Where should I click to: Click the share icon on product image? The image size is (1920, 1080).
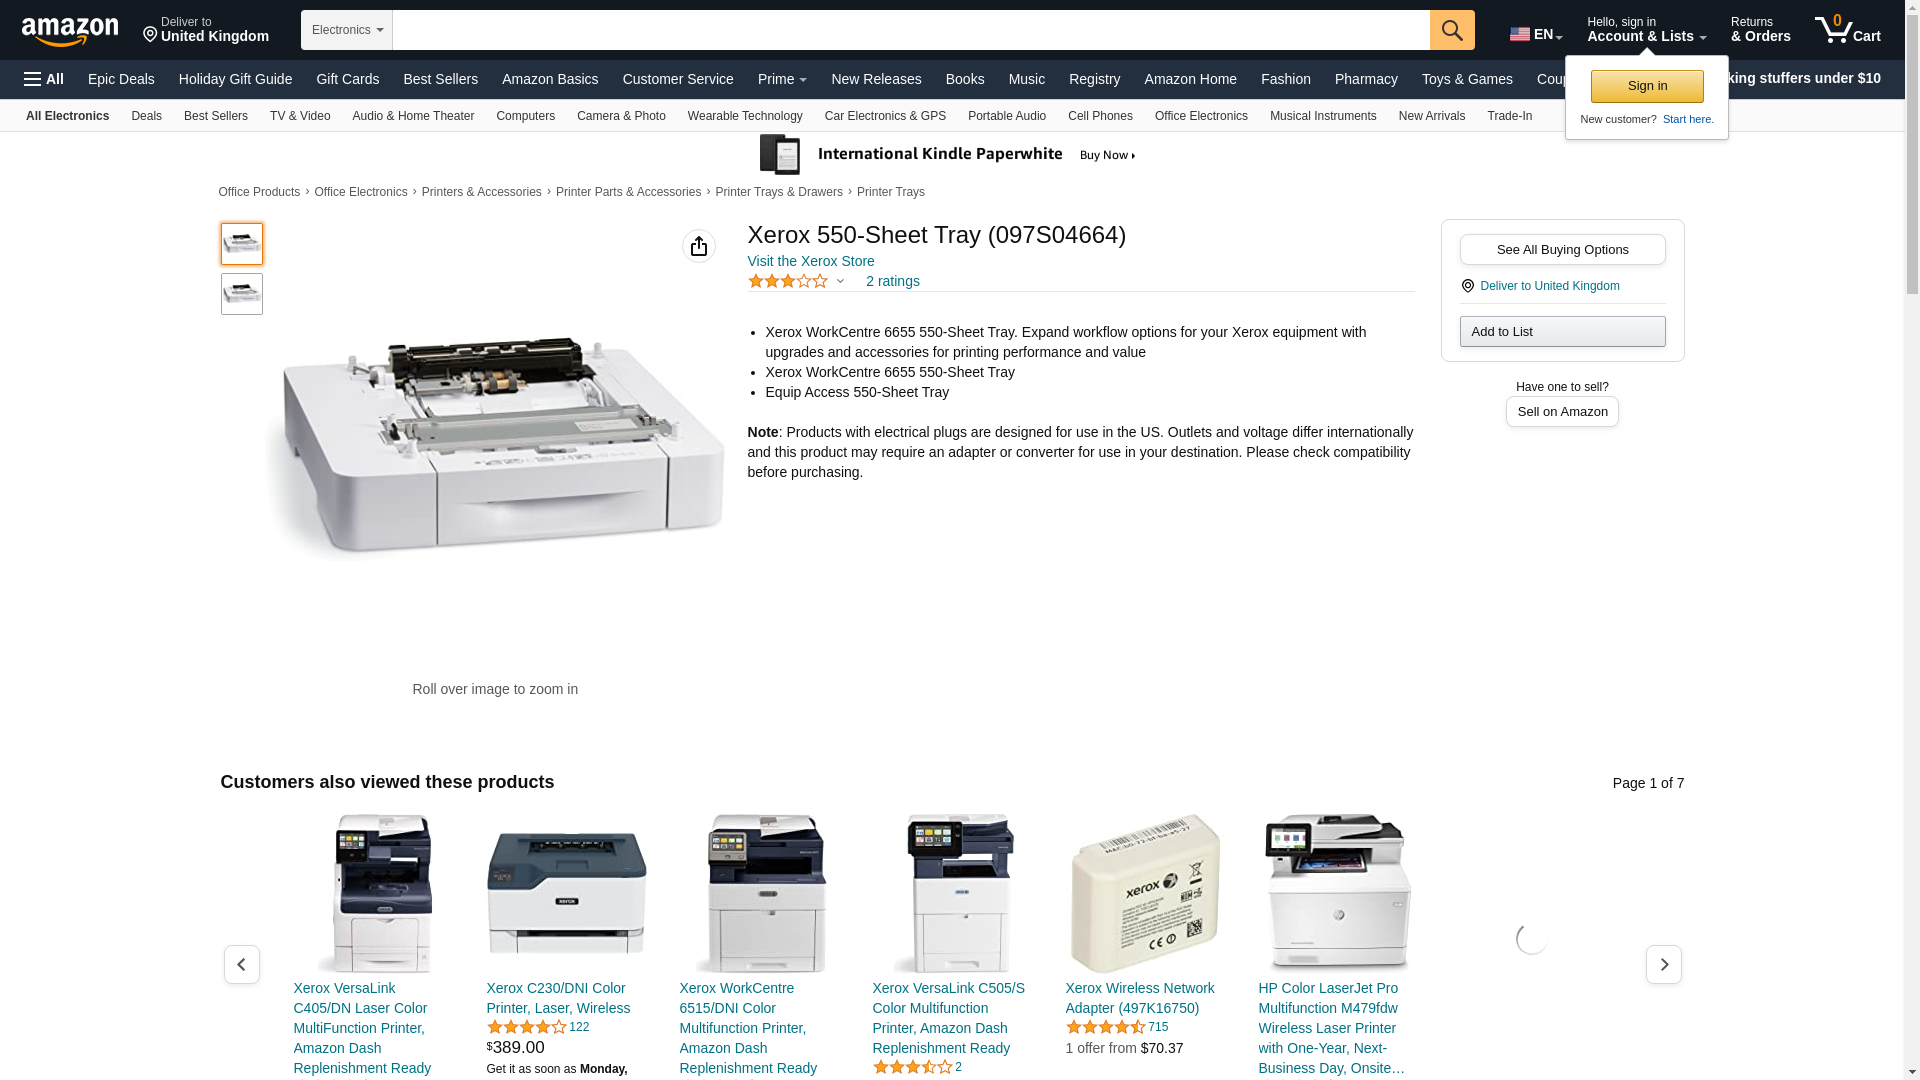click(699, 246)
